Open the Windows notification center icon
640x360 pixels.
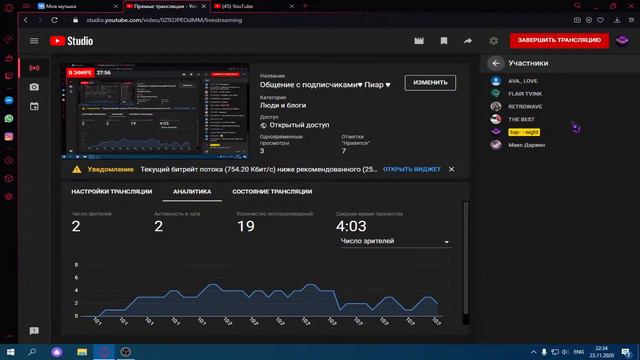(626, 352)
